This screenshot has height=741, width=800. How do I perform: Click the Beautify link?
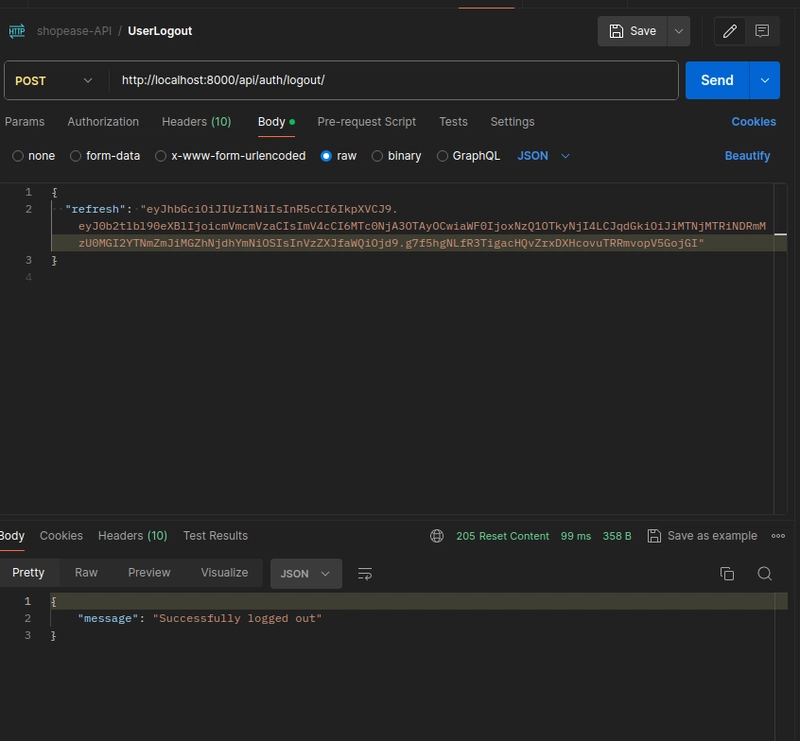coord(747,156)
